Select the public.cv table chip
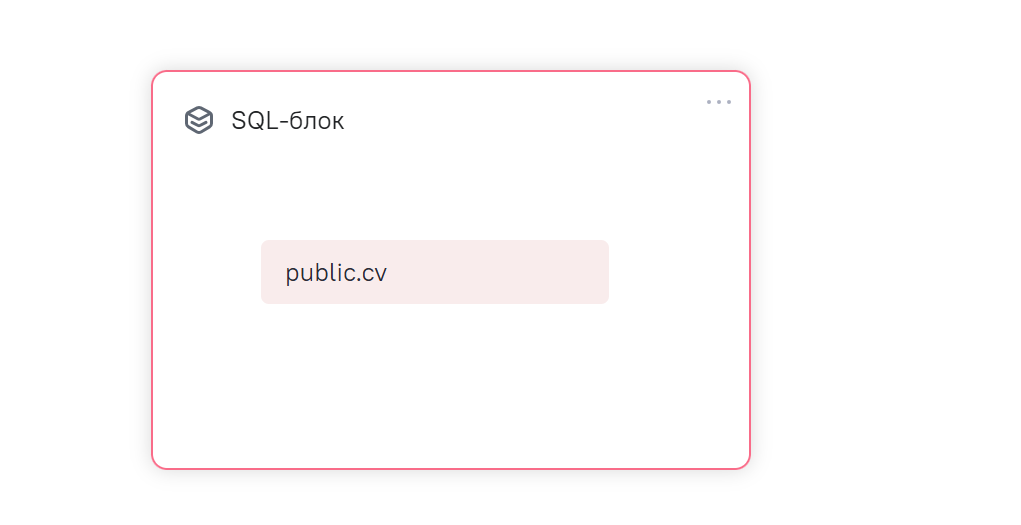This screenshot has height=525, width=1021. tap(434, 272)
